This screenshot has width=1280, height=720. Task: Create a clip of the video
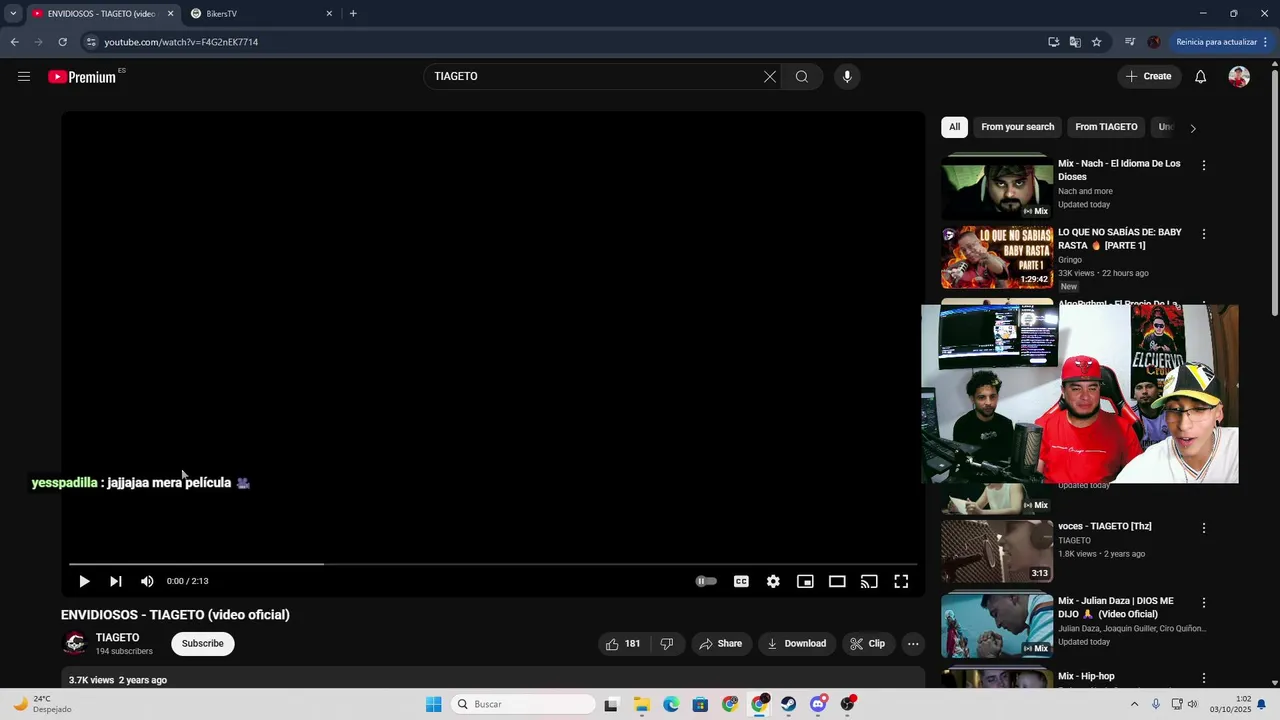pyautogui.click(x=868, y=644)
